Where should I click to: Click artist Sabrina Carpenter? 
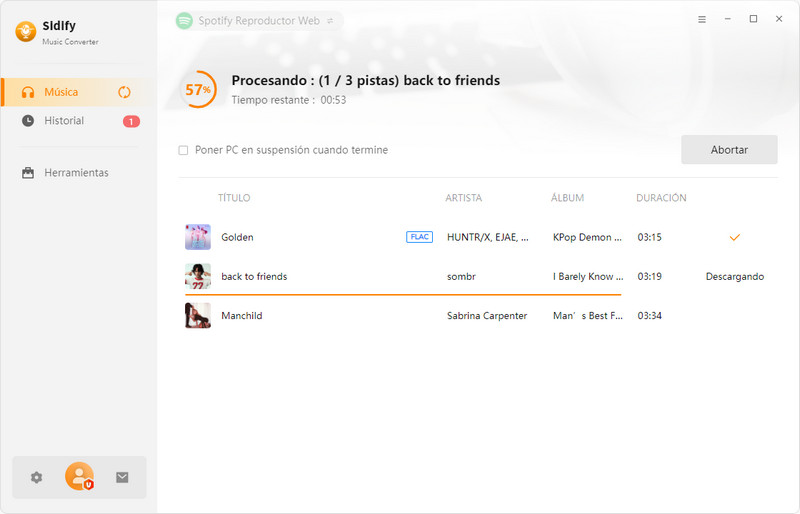[x=487, y=316]
